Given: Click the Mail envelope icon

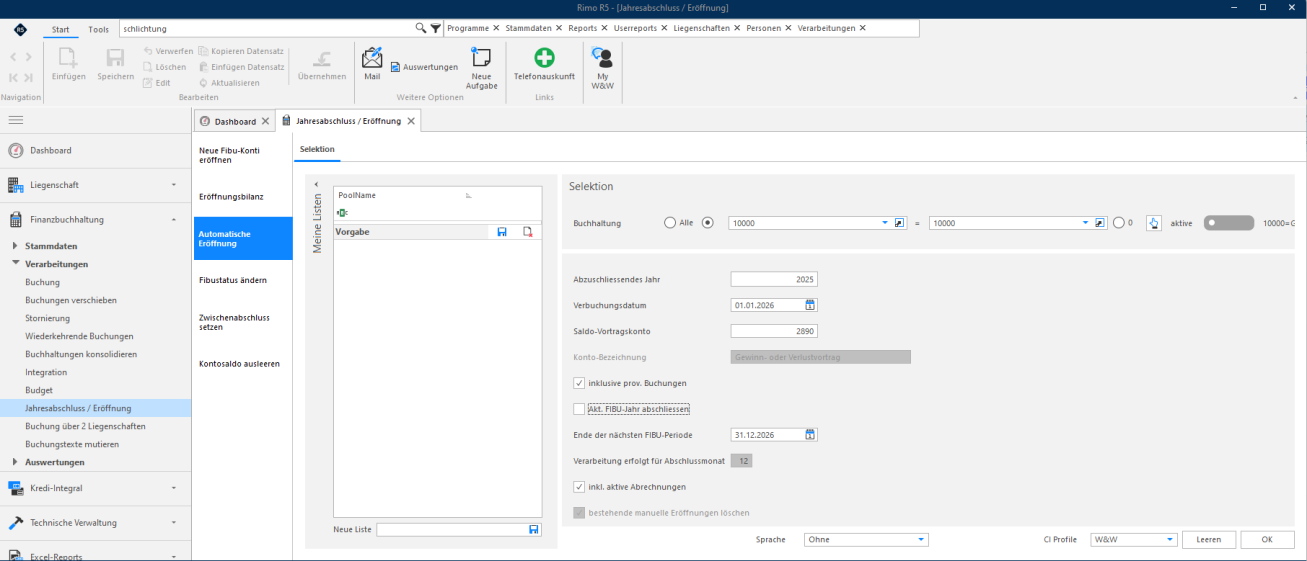Looking at the screenshot, I should (372, 58).
